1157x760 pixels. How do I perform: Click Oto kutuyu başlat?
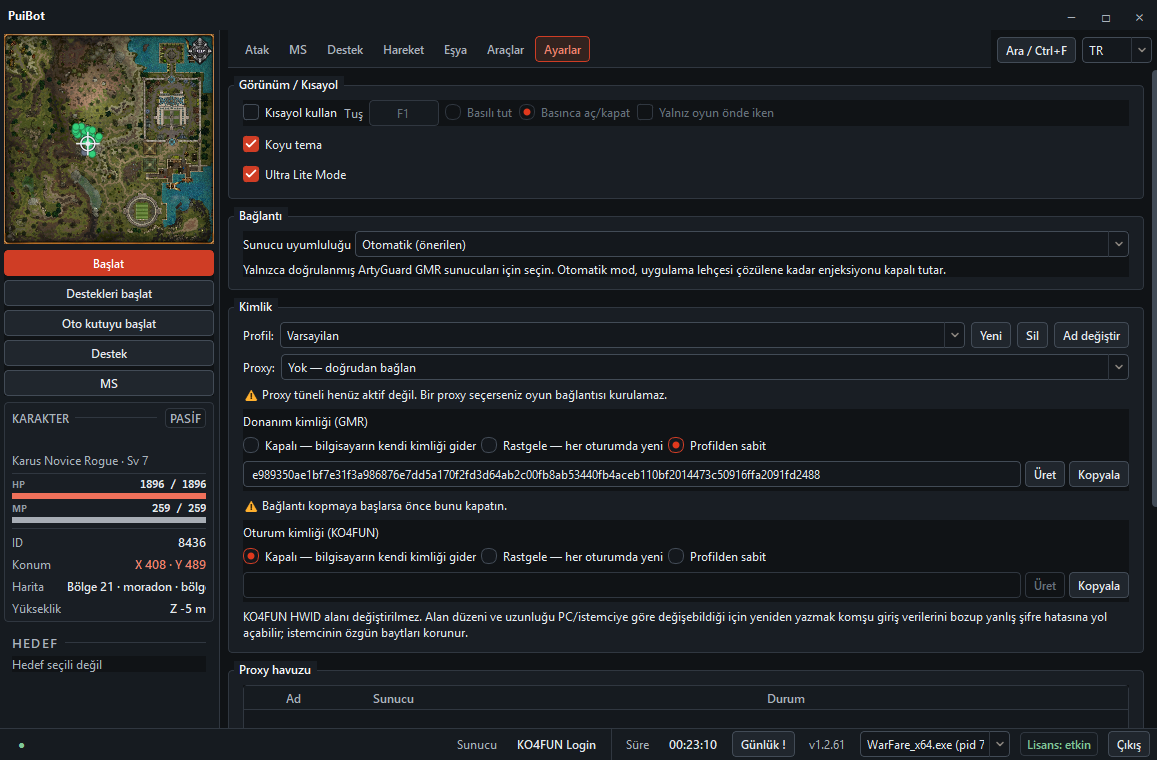(109, 324)
